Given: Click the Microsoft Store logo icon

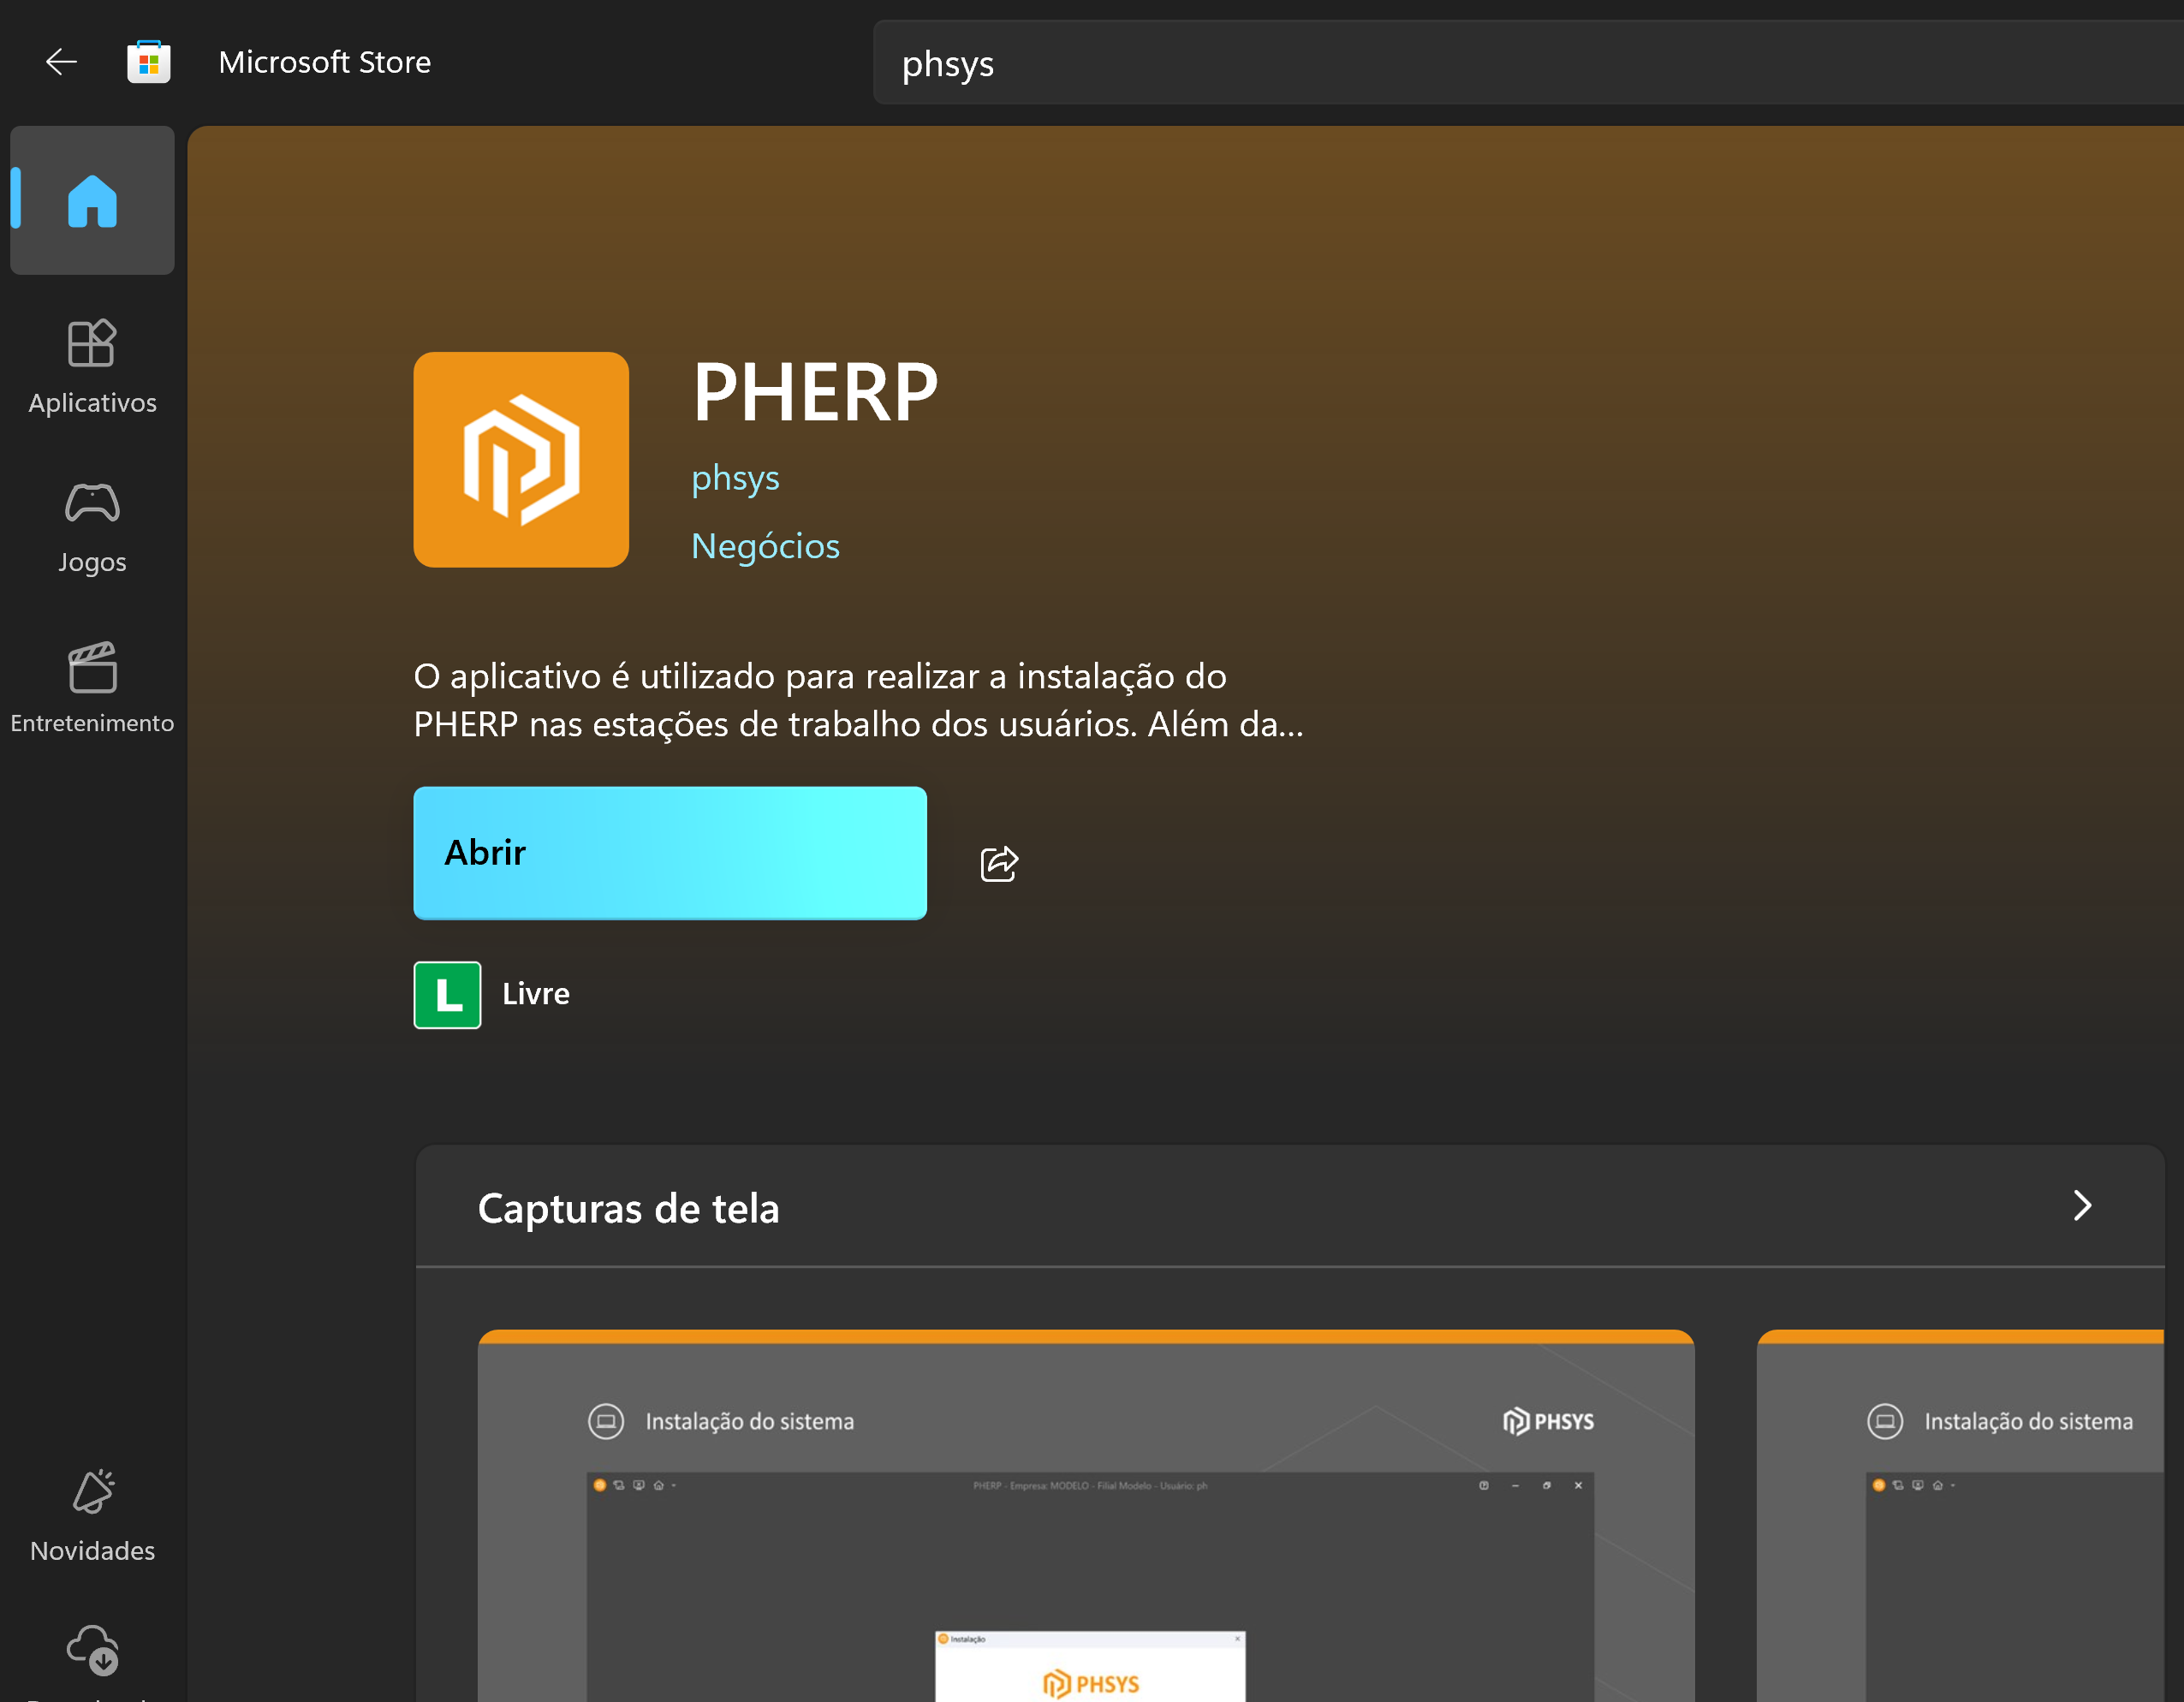Looking at the screenshot, I should coord(148,62).
